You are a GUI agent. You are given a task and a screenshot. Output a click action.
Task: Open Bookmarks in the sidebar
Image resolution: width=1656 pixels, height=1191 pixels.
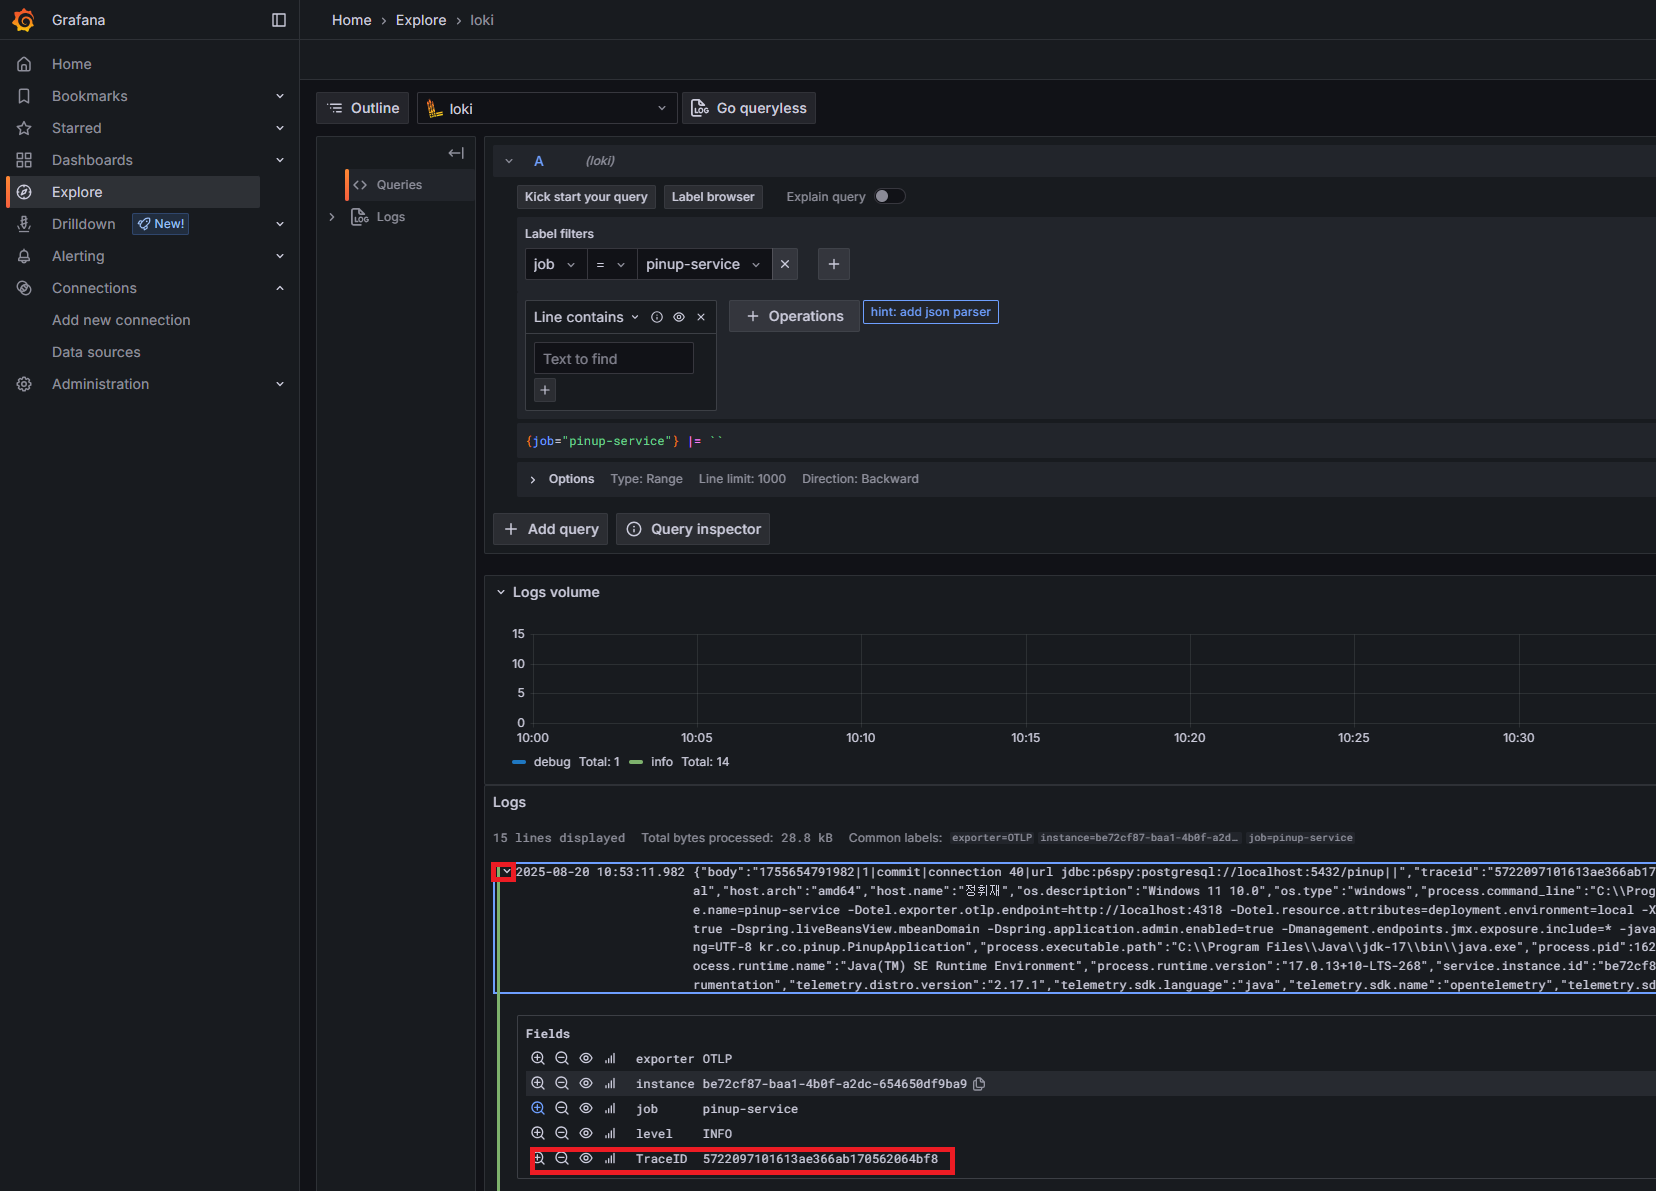90,96
